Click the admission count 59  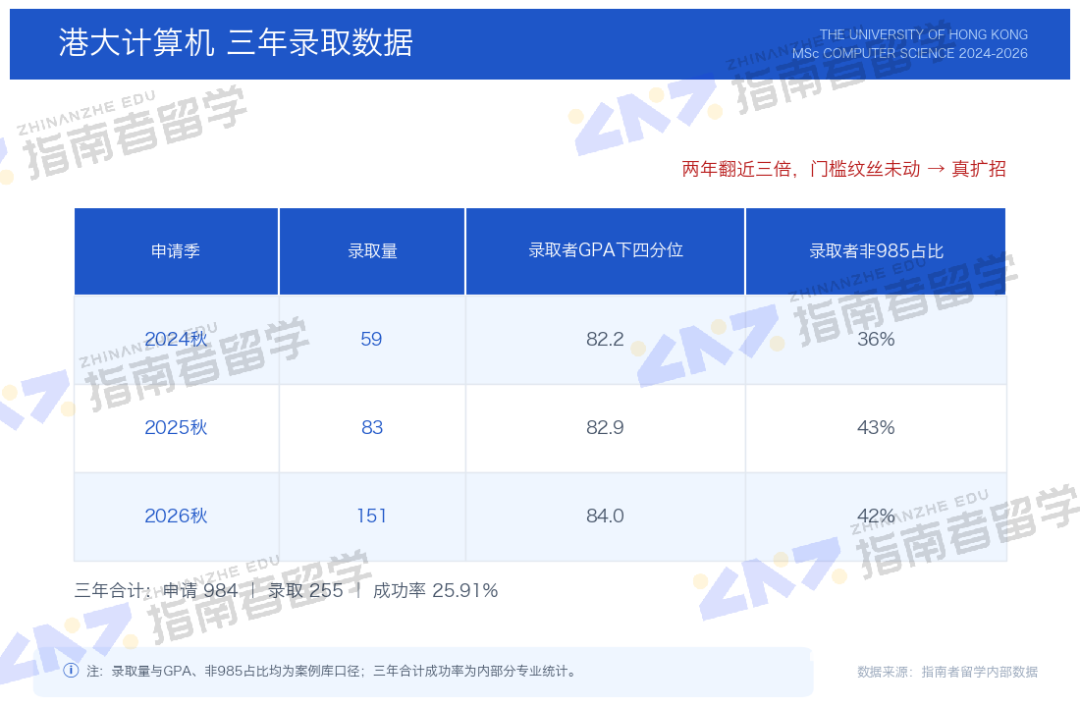(x=371, y=339)
